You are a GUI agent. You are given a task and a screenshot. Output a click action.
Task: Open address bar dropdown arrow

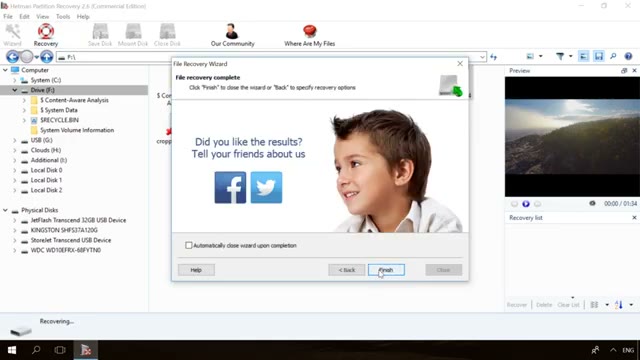click(x=482, y=57)
